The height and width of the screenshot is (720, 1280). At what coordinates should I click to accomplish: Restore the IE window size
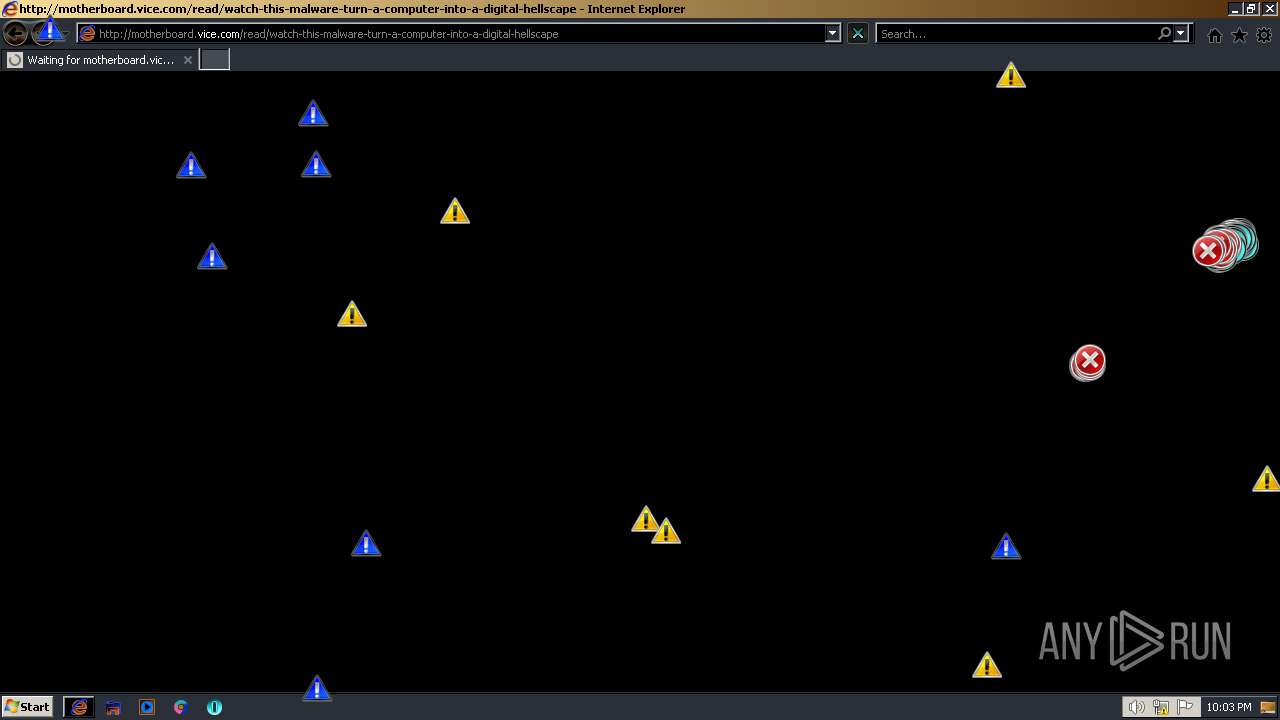tap(1250, 9)
